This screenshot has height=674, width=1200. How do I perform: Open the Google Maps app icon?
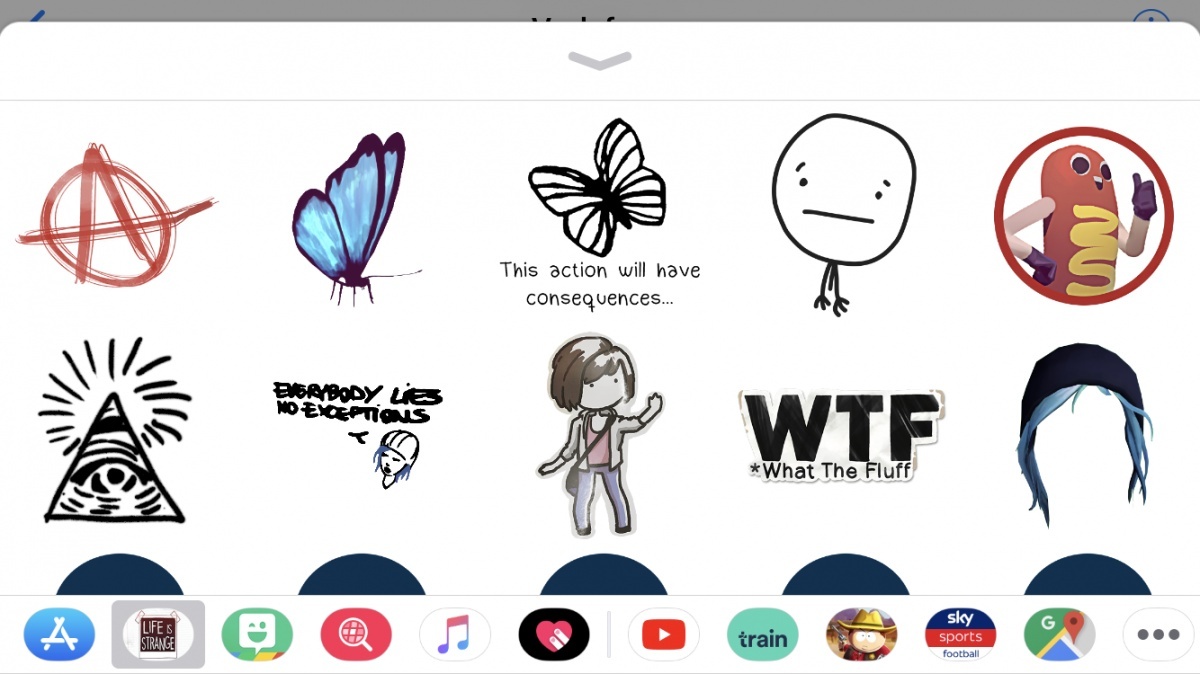point(1059,634)
